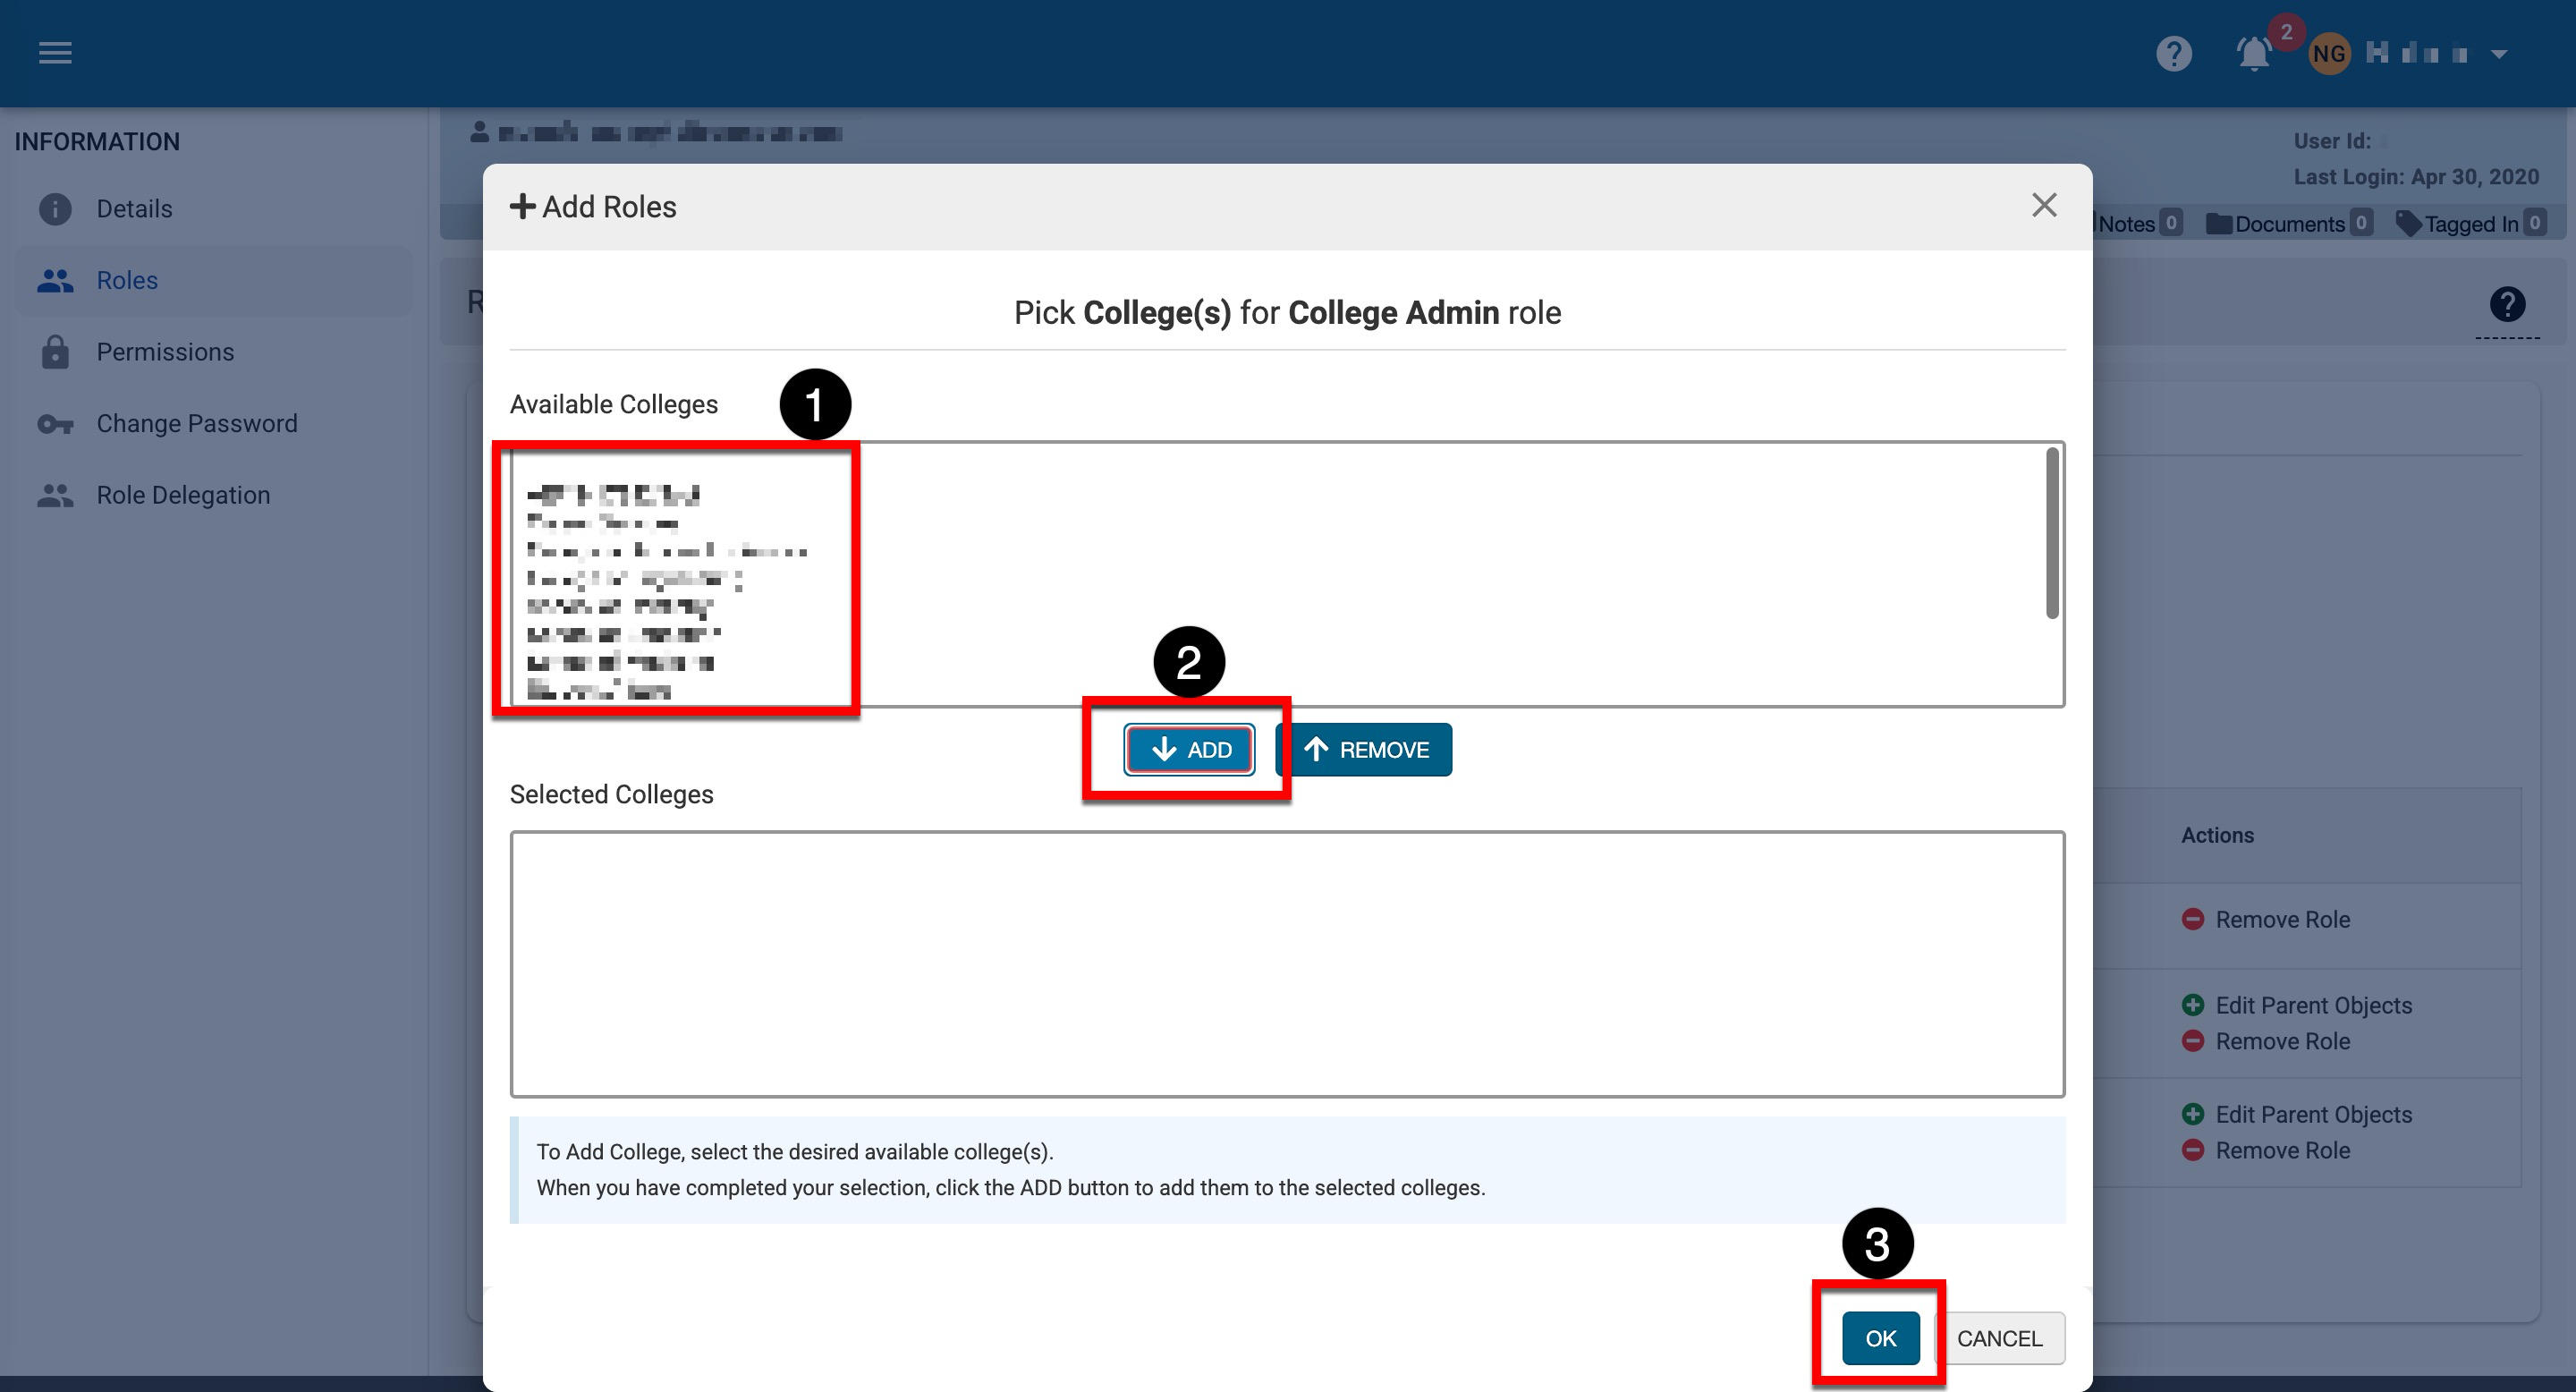
Task: Open the hamburger navigation menu
Action: coord(55,53)
